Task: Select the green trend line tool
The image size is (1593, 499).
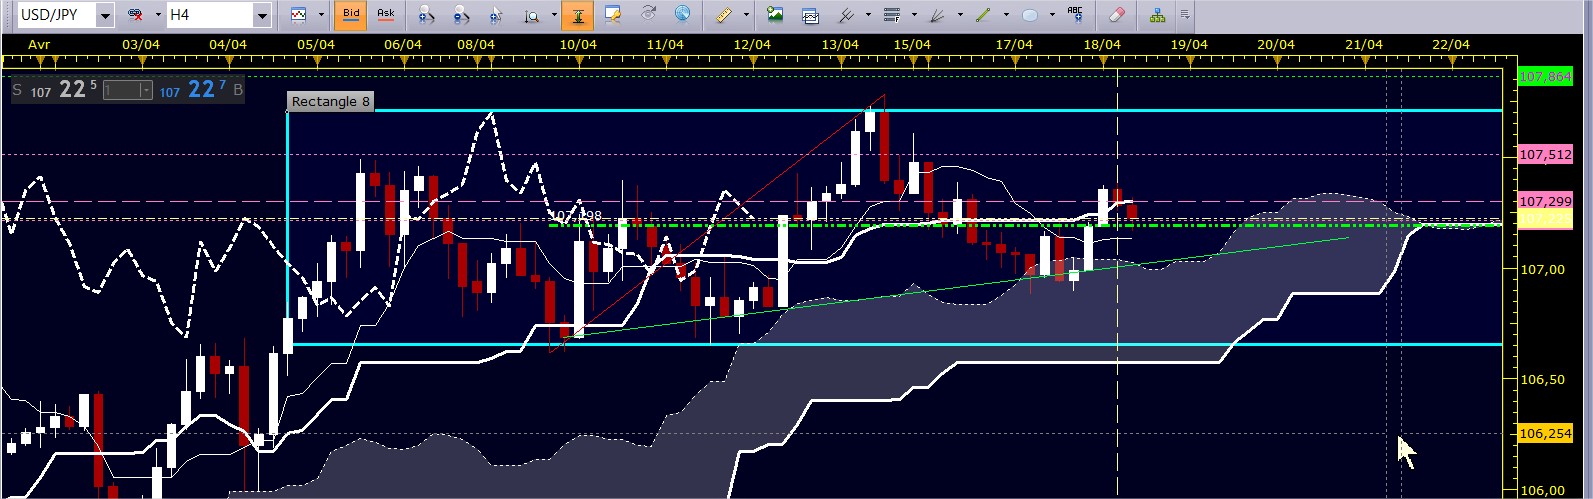Action: point(984,15)
